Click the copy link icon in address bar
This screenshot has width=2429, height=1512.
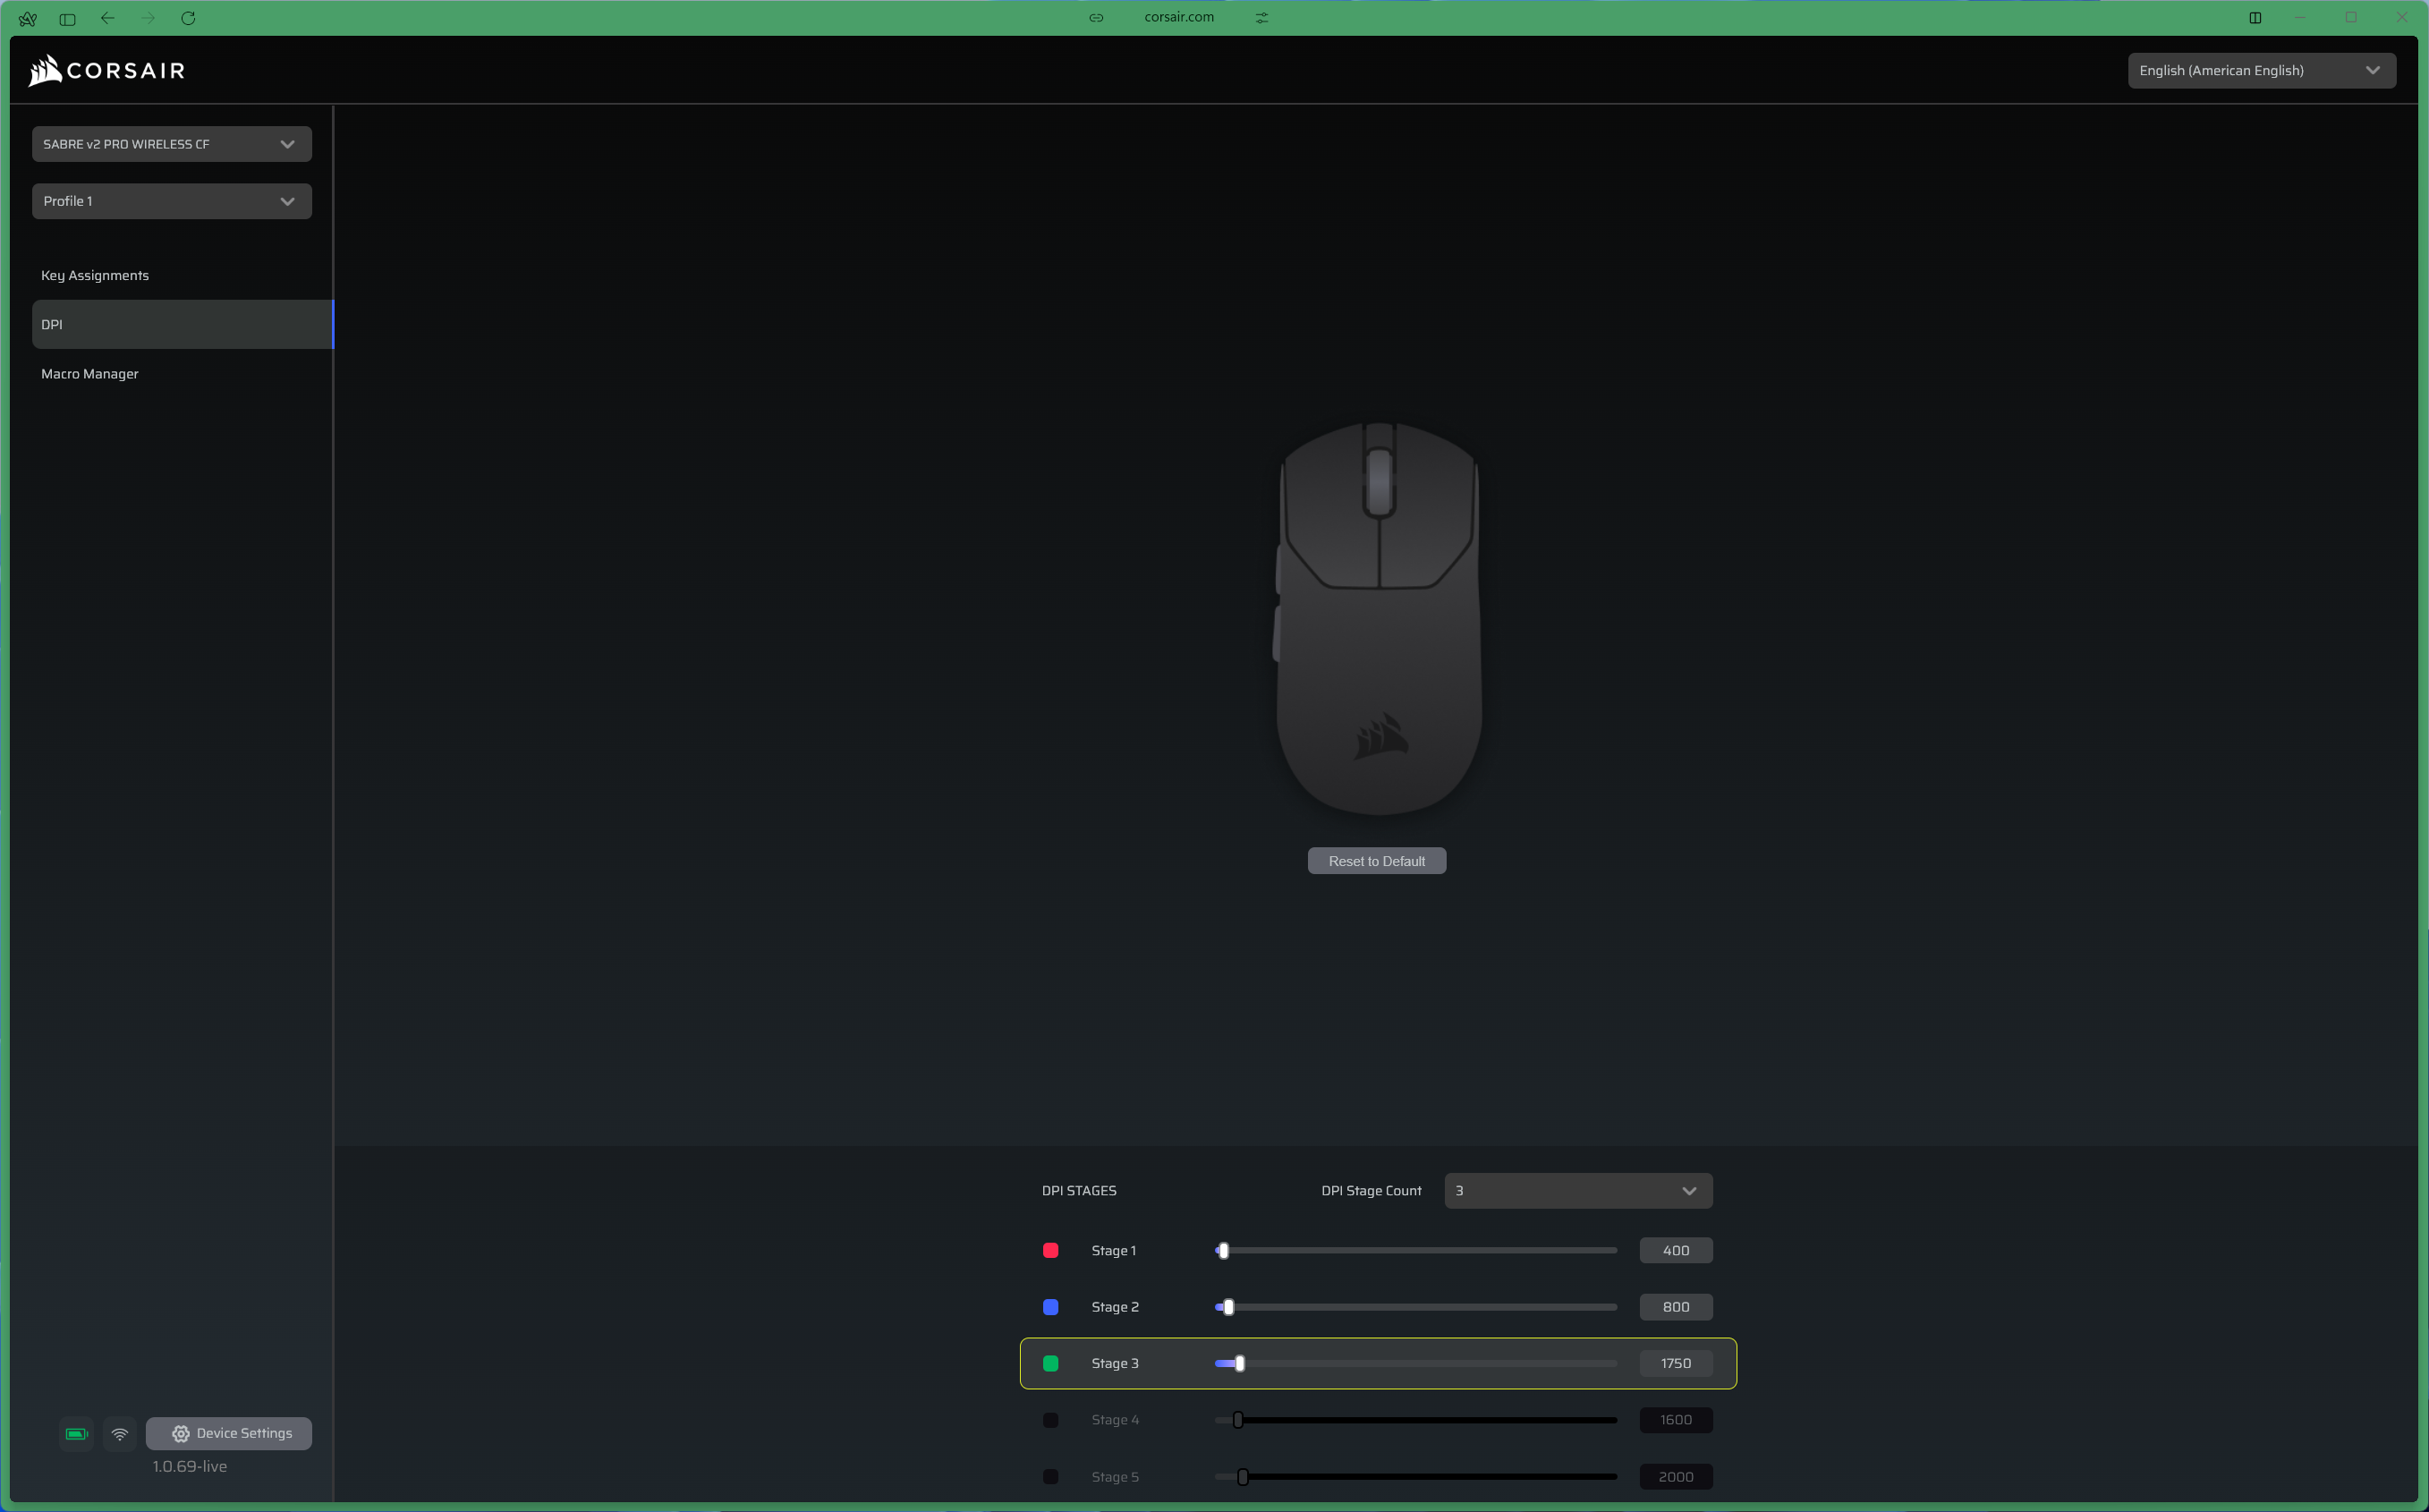click(1096, 17)
